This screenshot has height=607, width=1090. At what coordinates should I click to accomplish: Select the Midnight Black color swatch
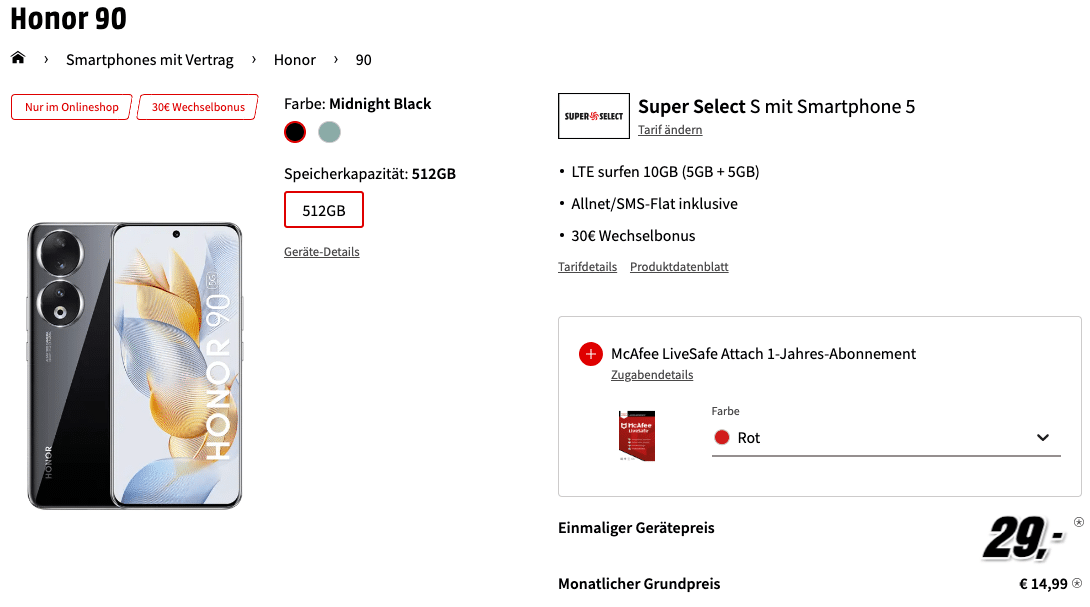click(295, 132)
